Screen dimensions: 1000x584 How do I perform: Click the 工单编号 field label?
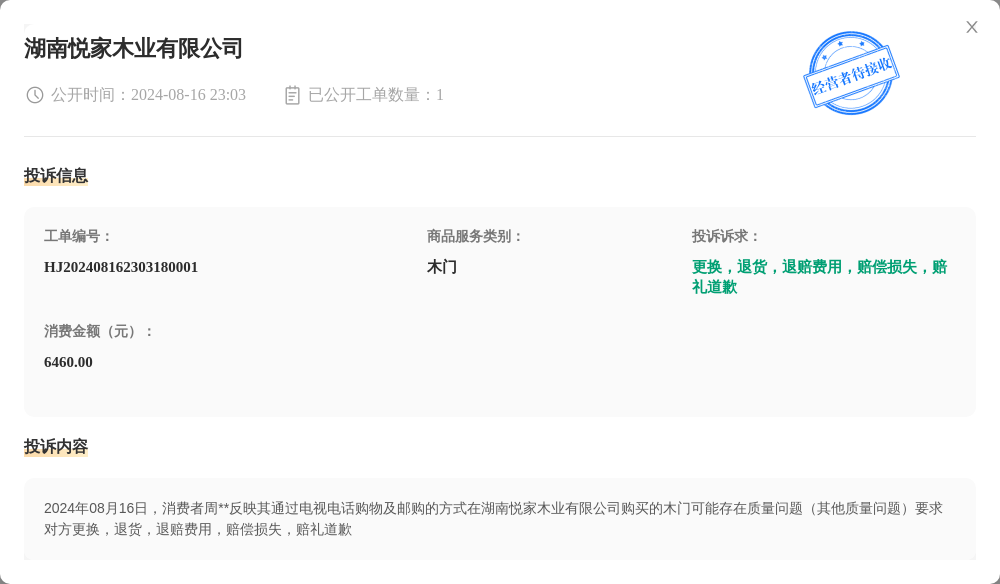coord(78,236)
